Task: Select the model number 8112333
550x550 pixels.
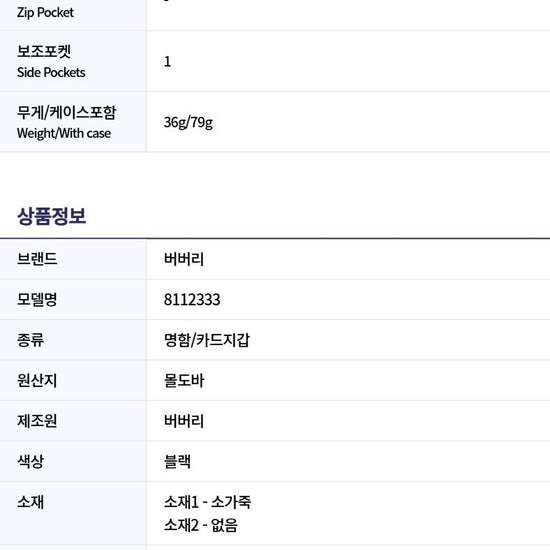Action: tap(192, 300)
